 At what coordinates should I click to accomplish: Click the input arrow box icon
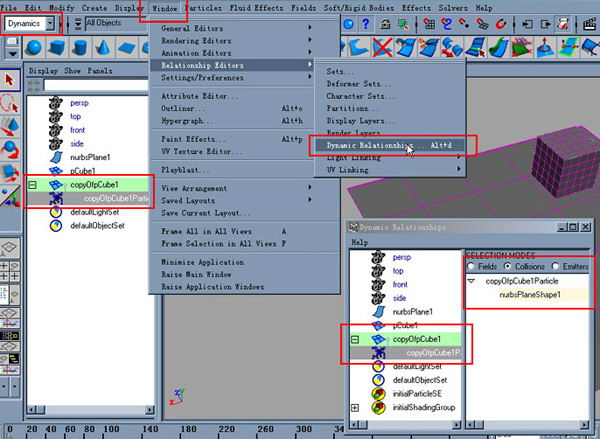[x=527, y=24]
